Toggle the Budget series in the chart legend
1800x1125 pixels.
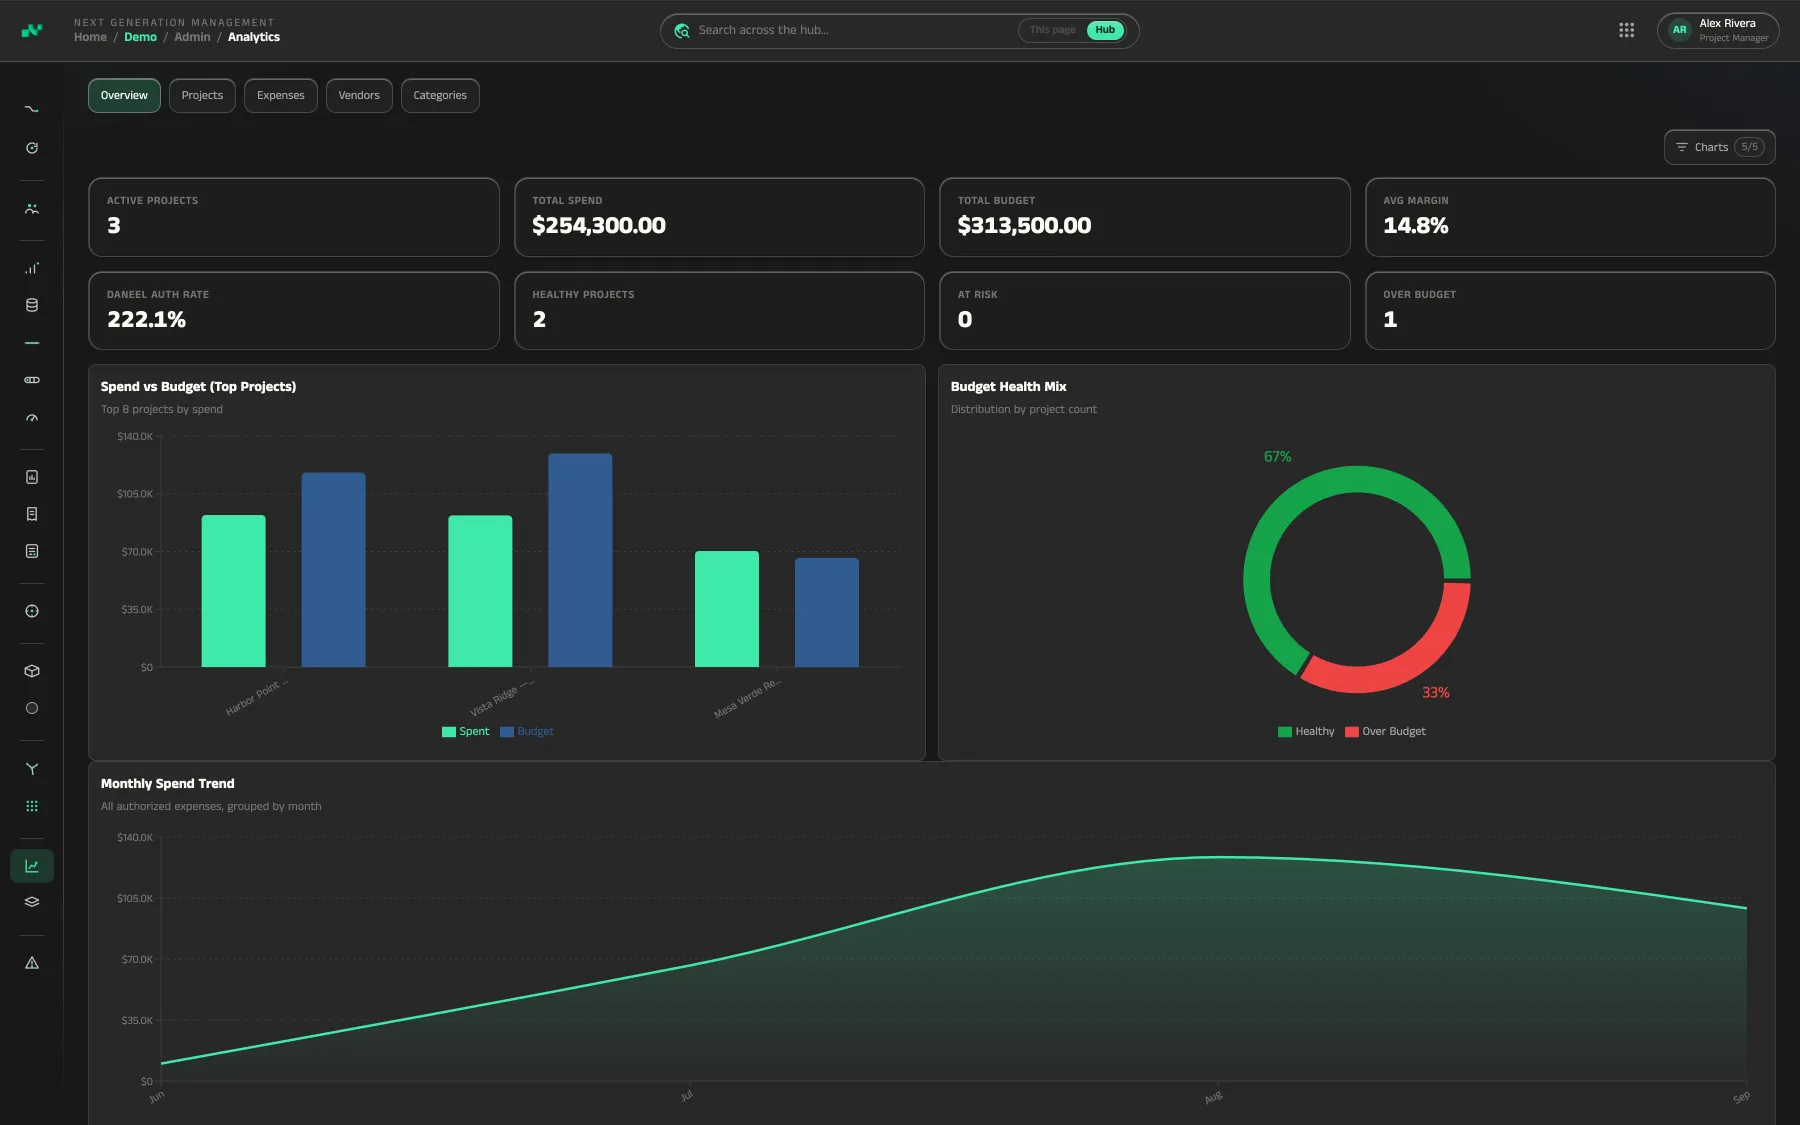(527, 732)
